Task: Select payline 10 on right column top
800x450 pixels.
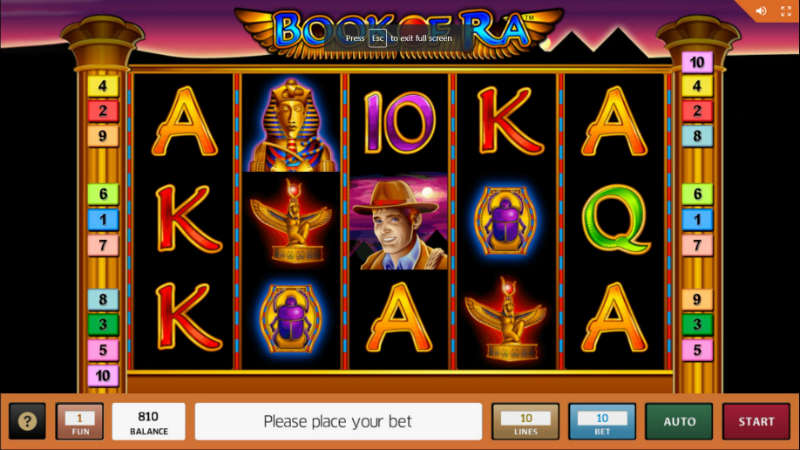Action: pyautogui.click(x=697, y=62)
